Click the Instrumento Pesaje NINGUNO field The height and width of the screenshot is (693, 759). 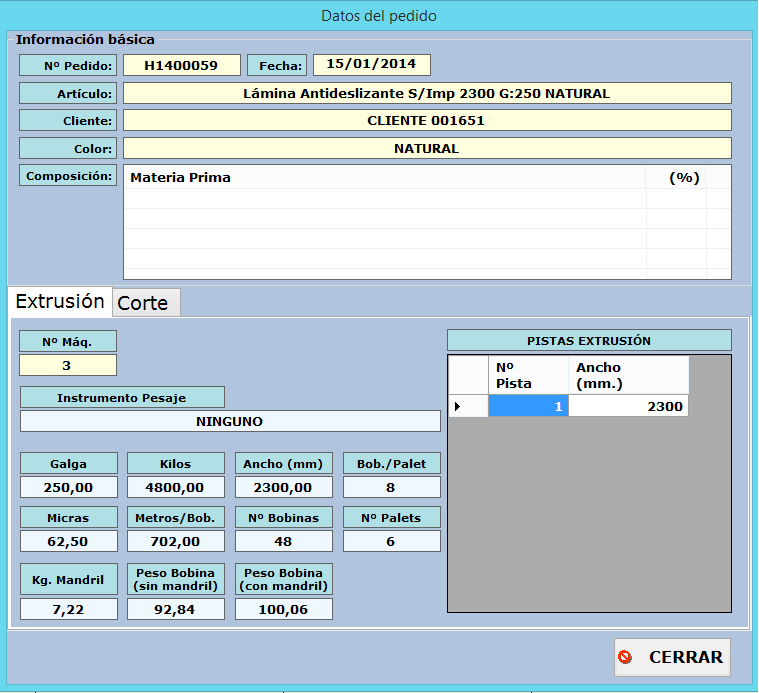click(230, 421)
